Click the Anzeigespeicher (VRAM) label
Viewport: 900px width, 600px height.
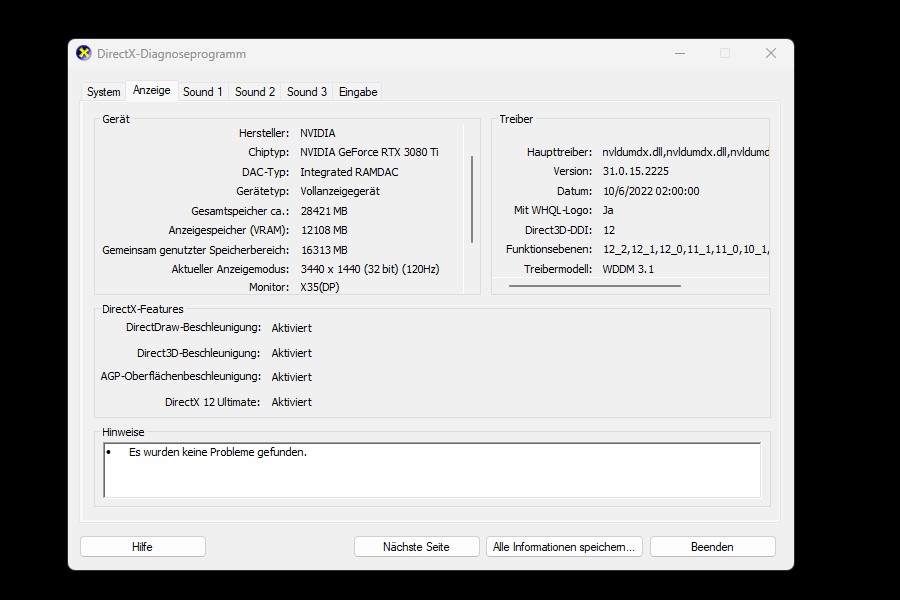(229, 230)
